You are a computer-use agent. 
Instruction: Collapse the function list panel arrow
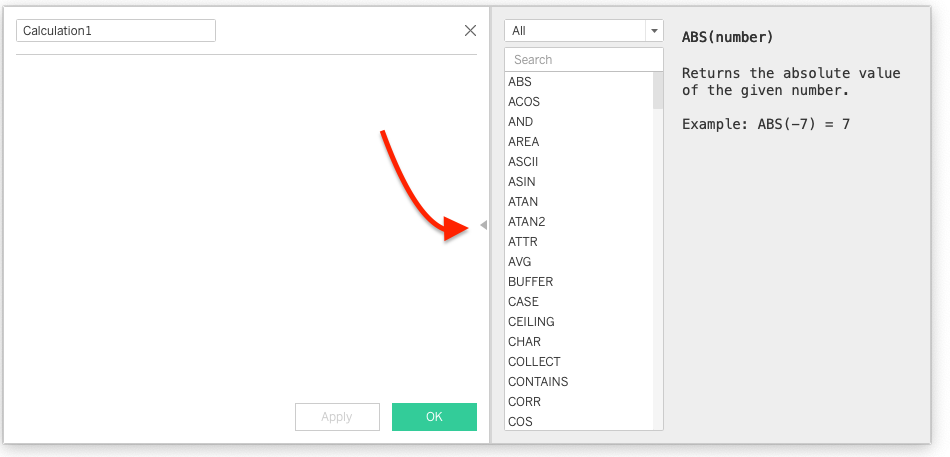tap(484, 226)
